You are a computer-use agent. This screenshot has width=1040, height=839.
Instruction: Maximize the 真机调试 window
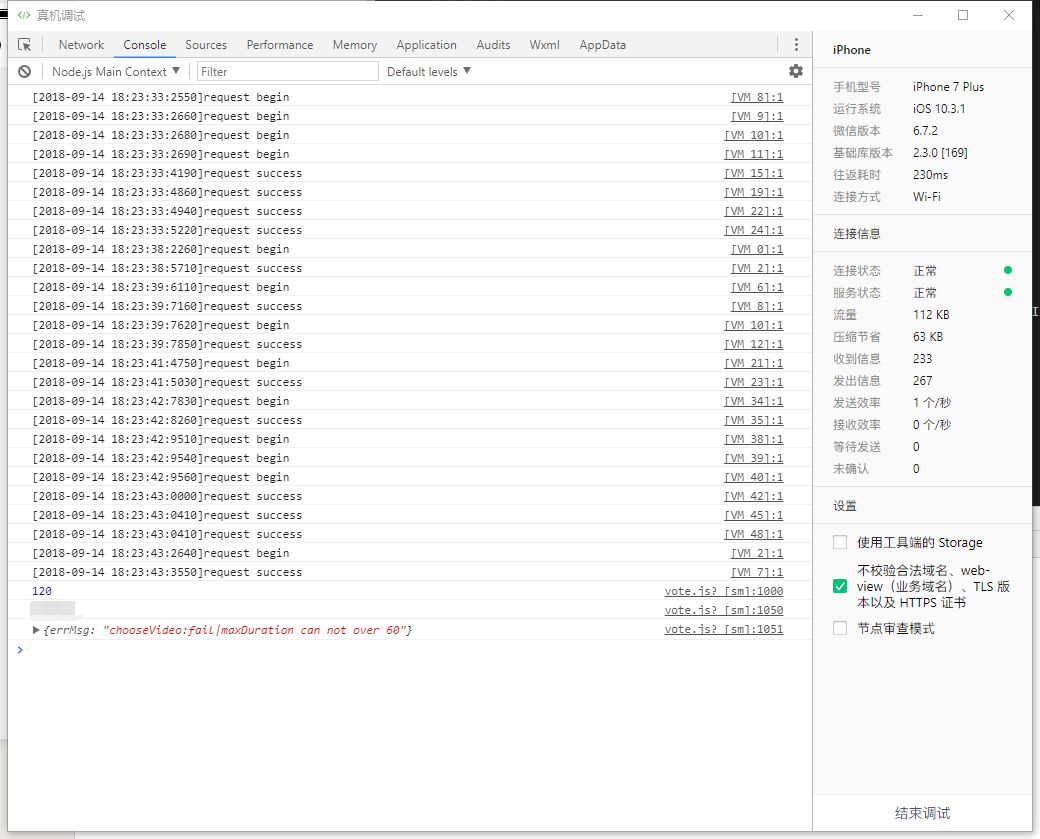[963, 15]
